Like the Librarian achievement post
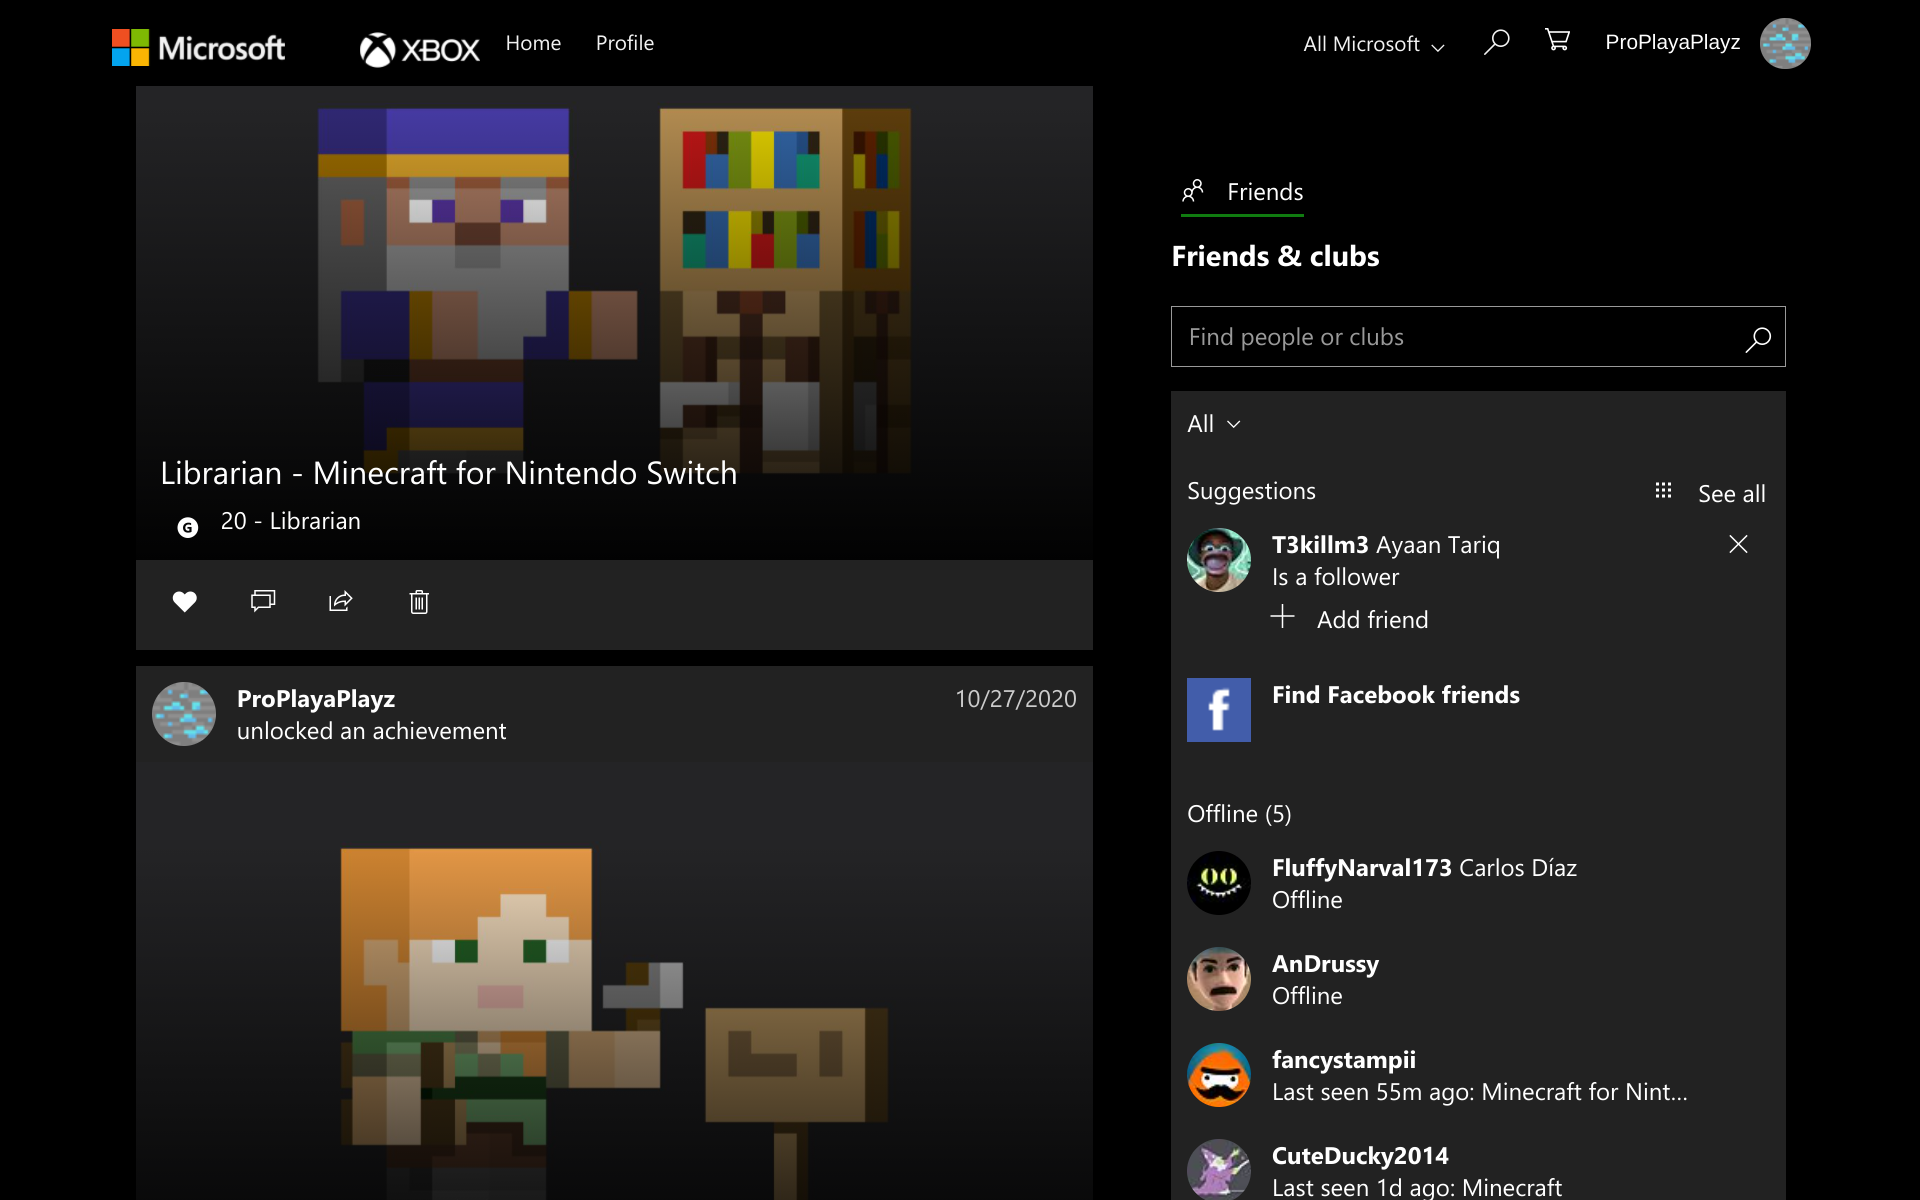 point(185,601)
